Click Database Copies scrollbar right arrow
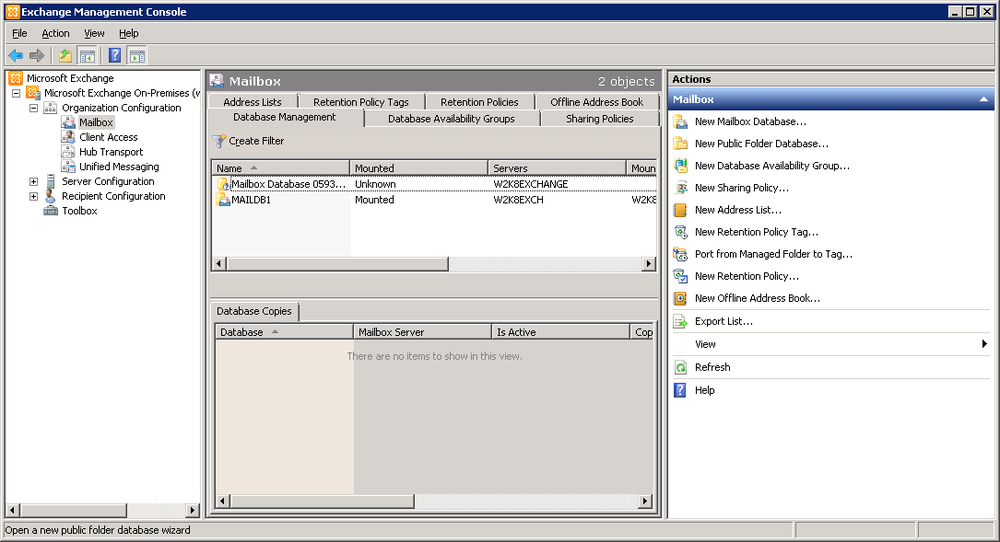 click(x=645, y=501)
